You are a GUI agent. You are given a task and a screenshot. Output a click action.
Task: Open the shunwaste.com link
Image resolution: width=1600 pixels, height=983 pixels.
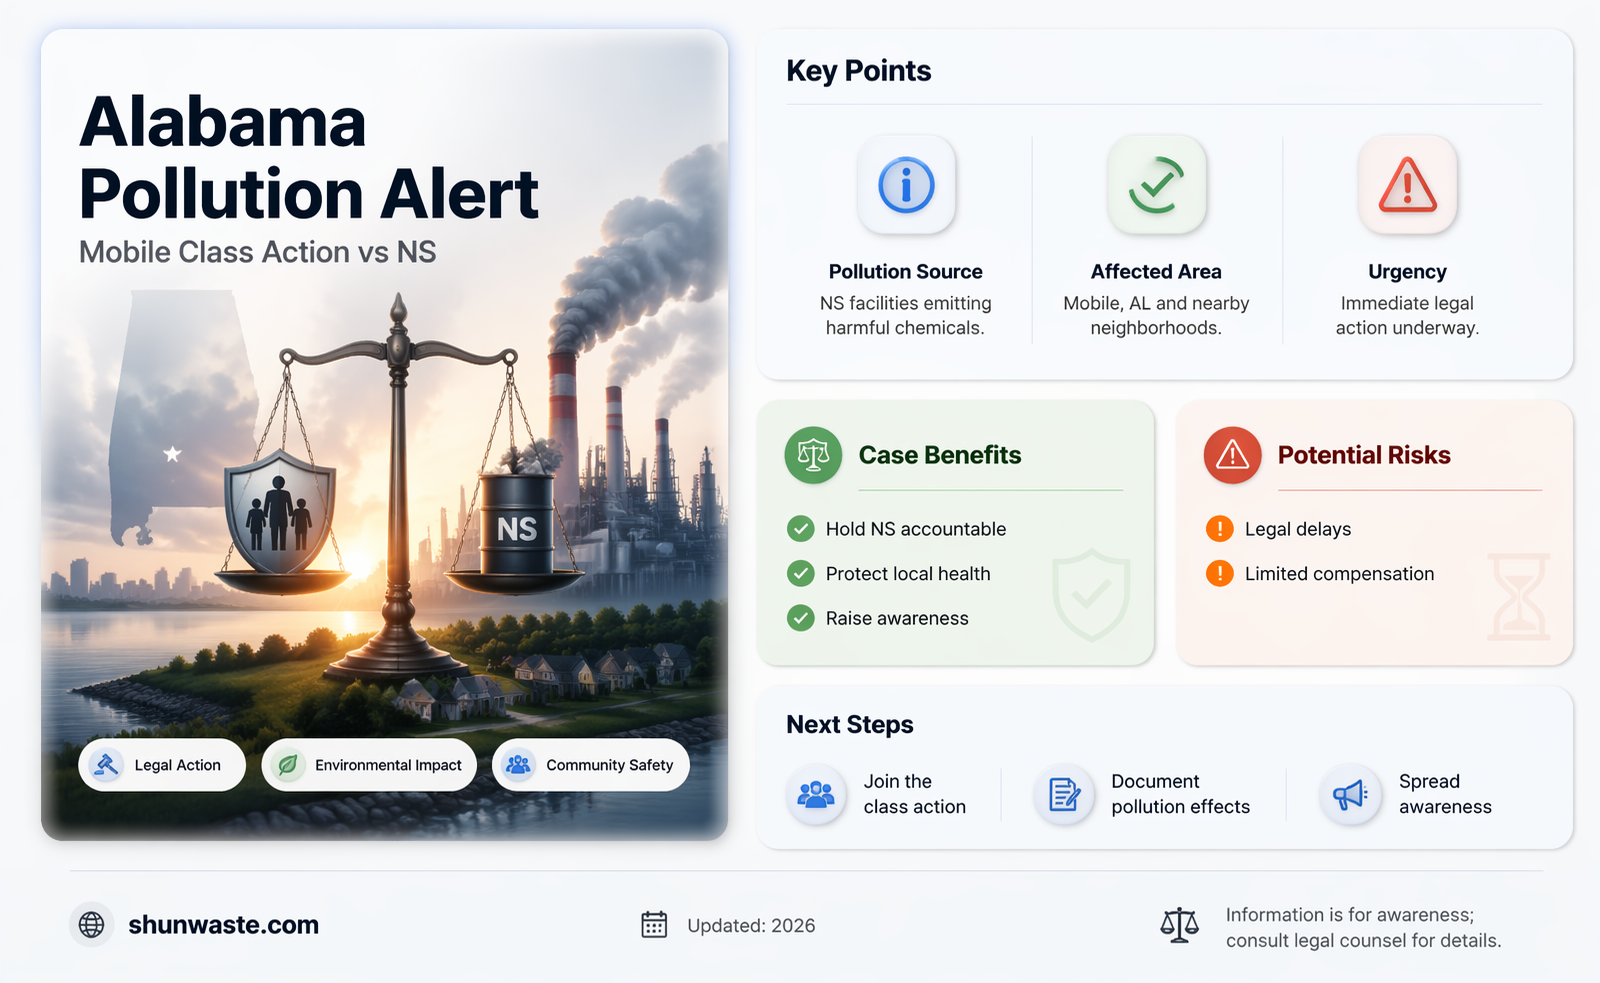click(x=223, y=925)
